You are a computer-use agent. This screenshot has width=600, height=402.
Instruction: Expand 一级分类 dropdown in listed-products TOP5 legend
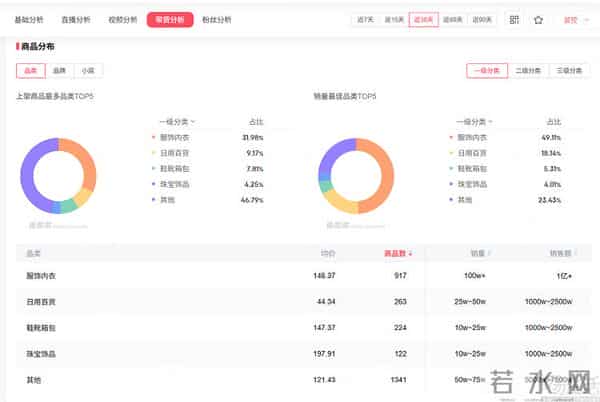(177, 122)
